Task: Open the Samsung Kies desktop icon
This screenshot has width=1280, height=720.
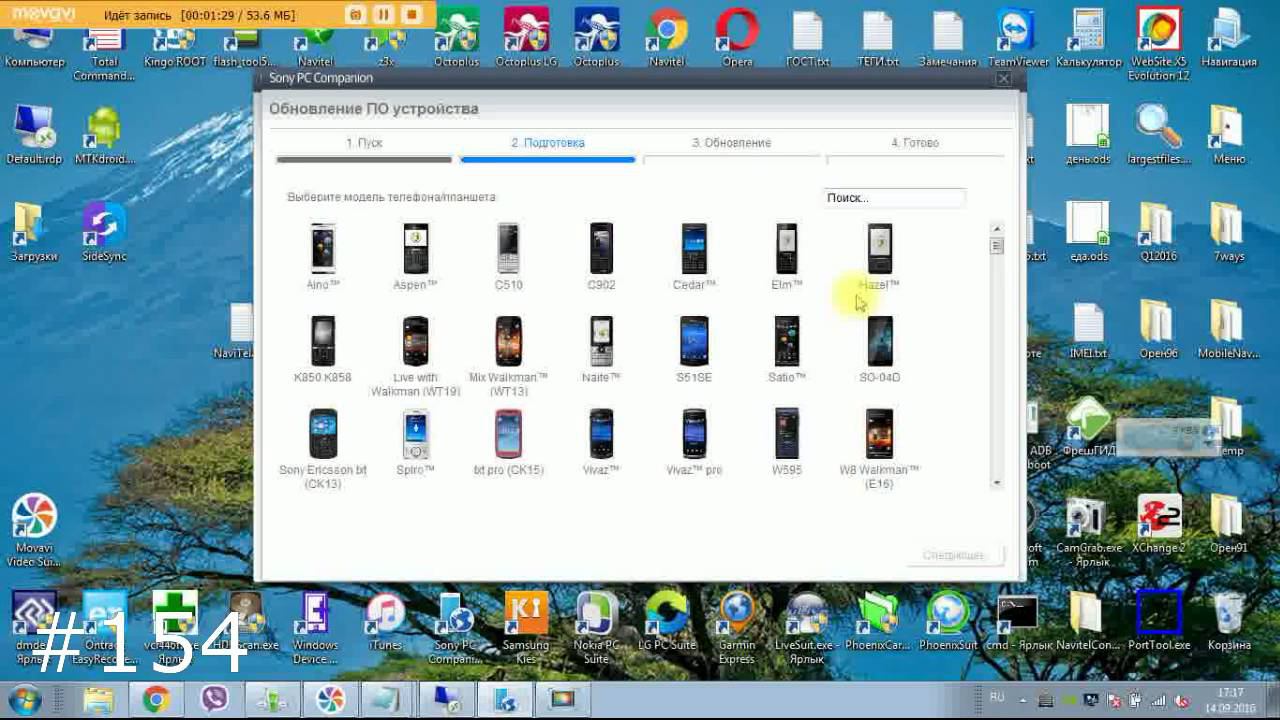Action: click(x=526, y=629)
